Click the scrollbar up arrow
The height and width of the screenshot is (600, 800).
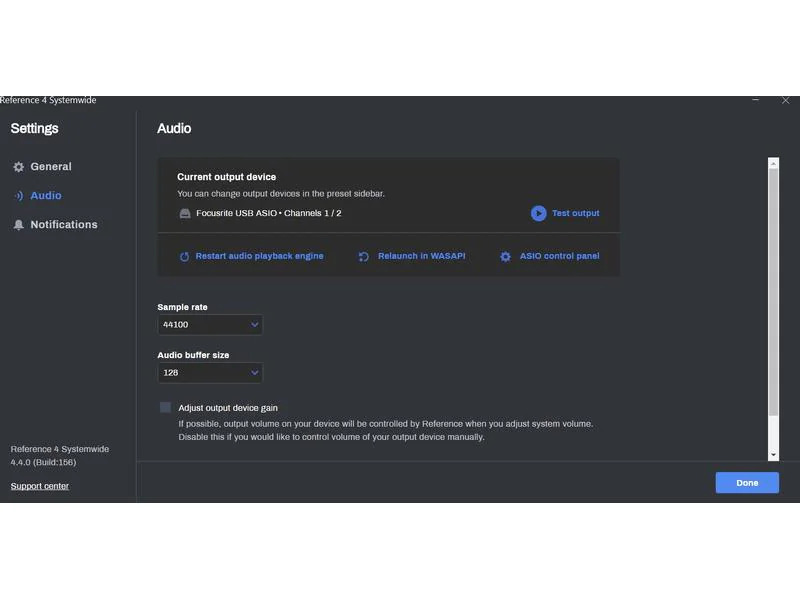[x=773, y=163]
